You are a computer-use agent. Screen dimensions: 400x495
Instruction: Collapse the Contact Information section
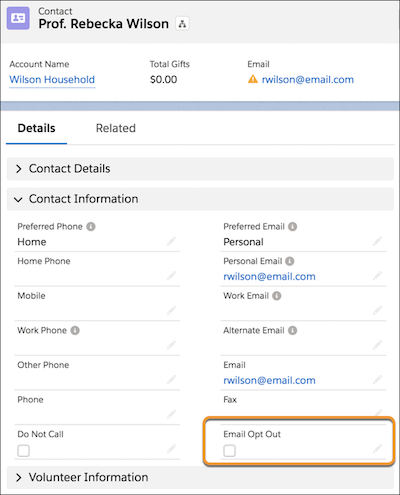point(200,199)
